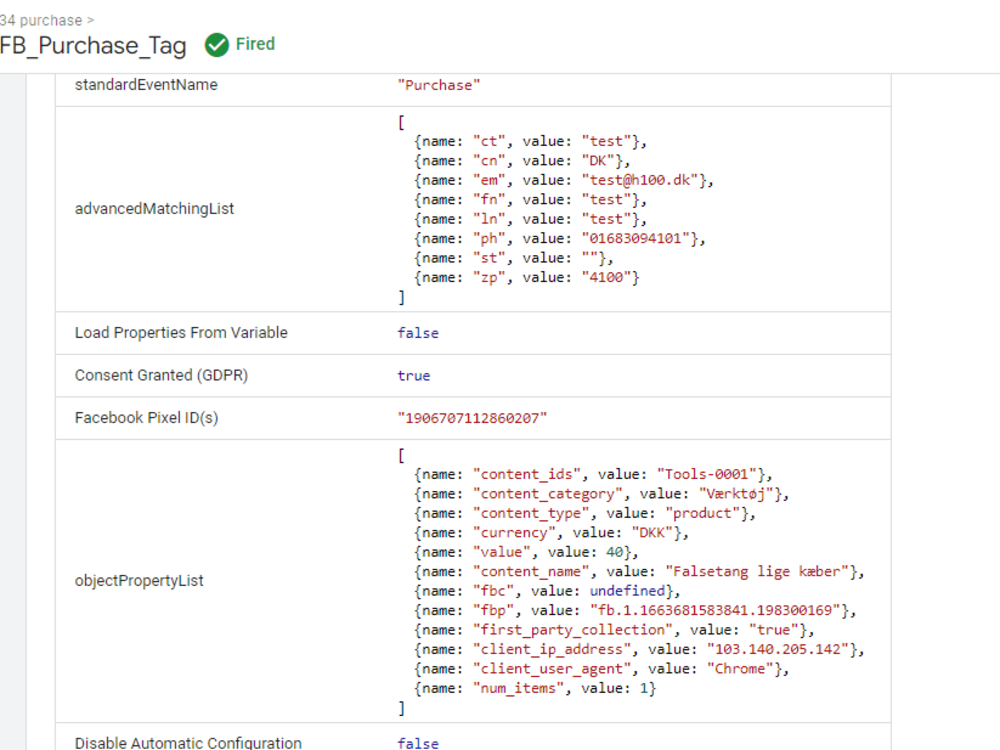Select the phone 01683094101 line

560,239
